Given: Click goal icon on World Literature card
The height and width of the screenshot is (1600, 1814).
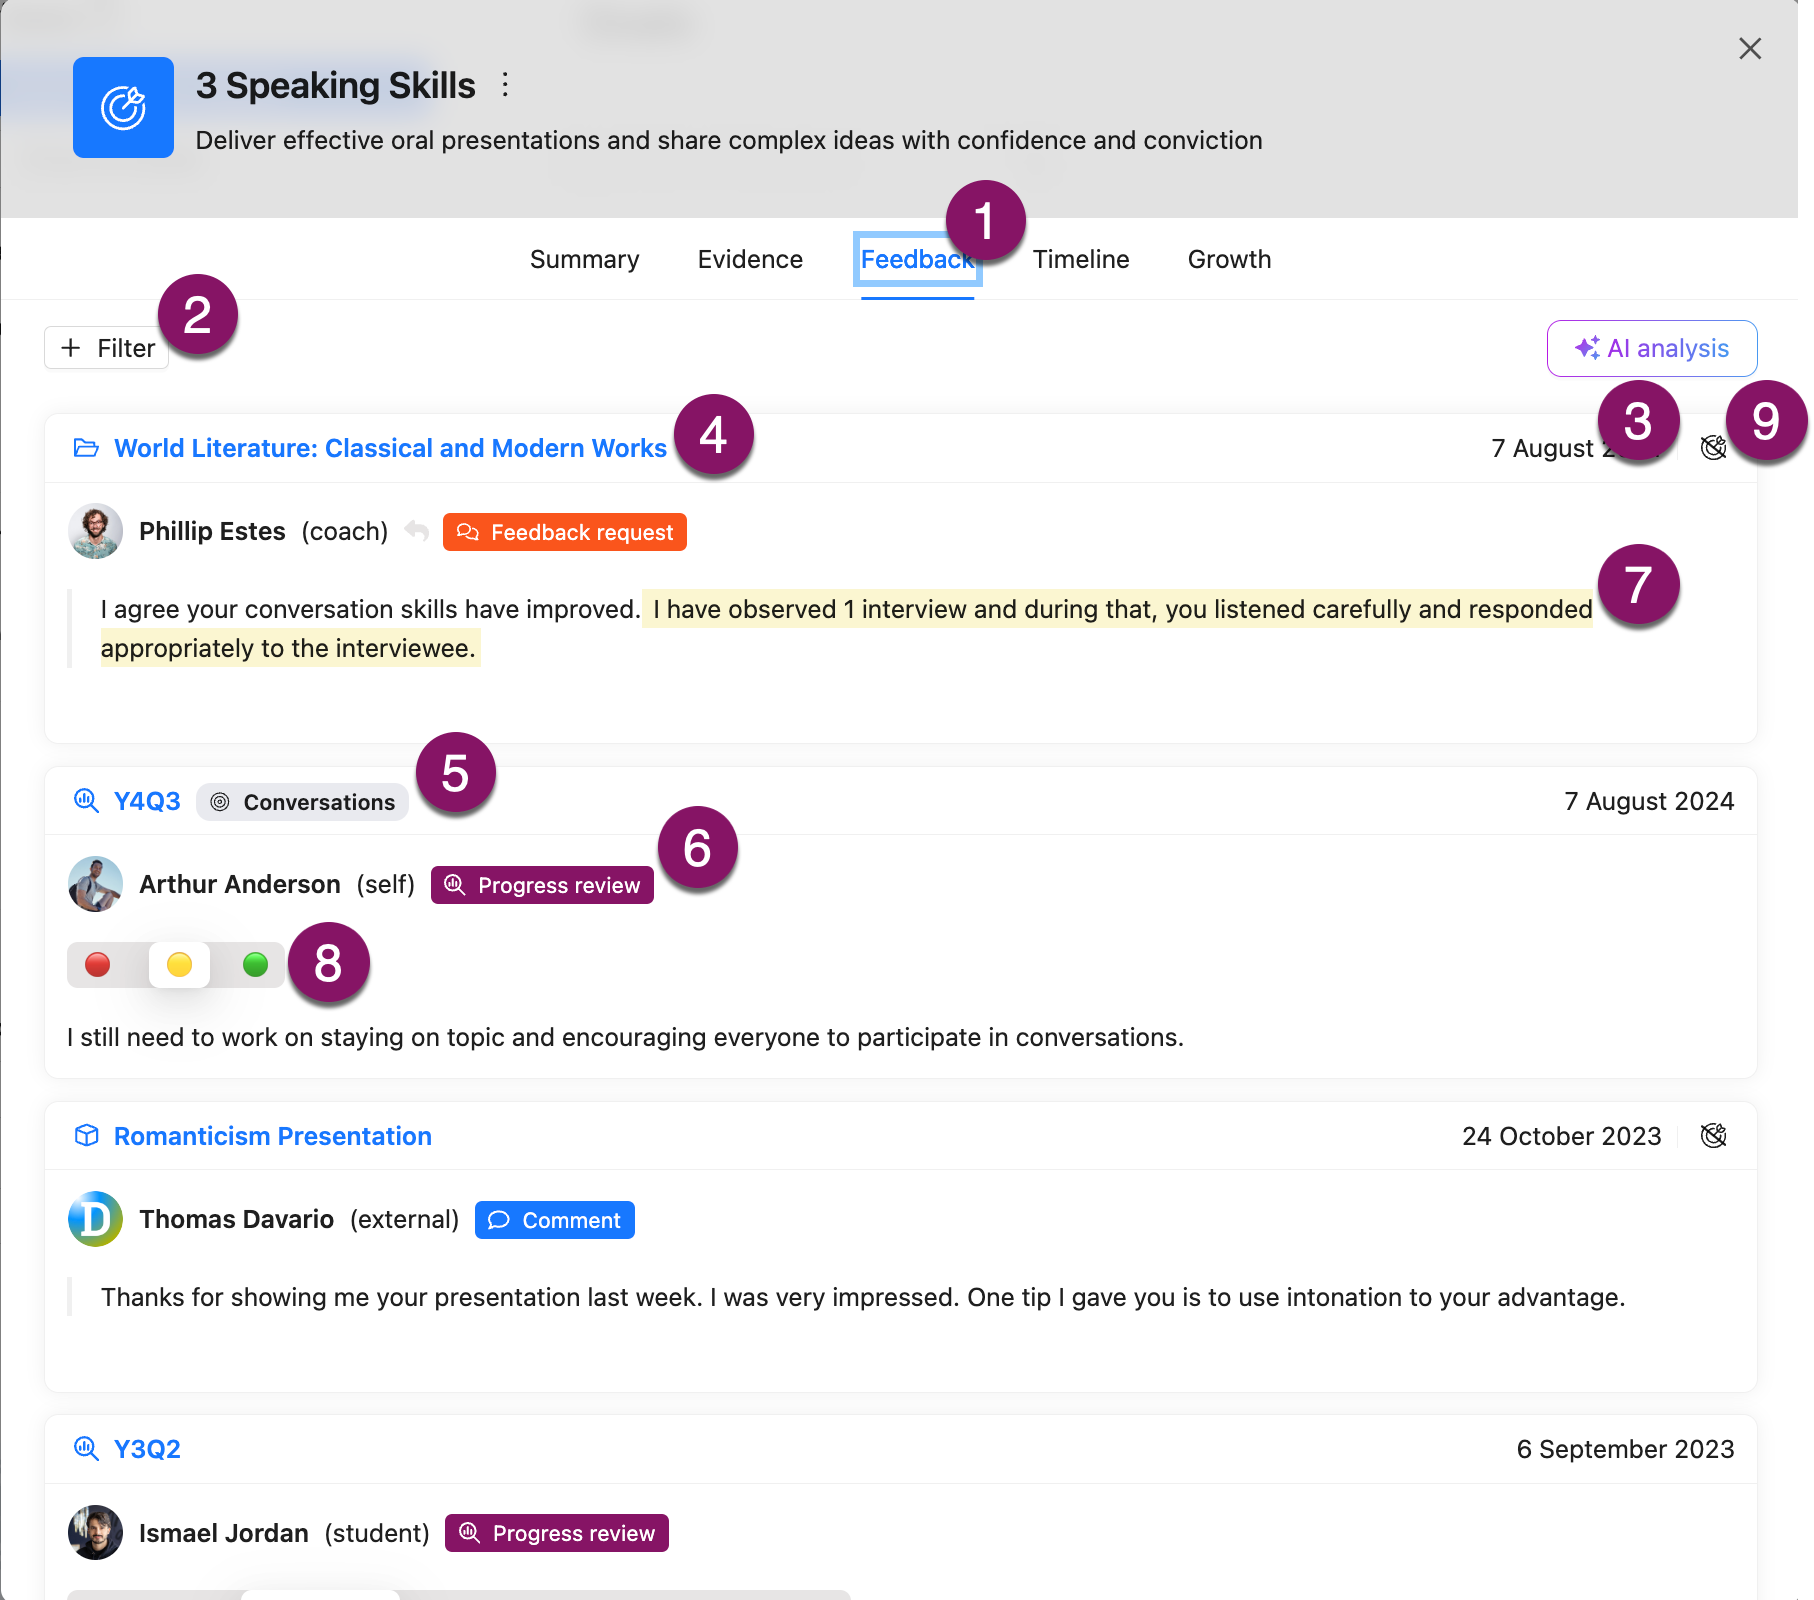Looking at the screenshot, I should (x=1713, y=448).
